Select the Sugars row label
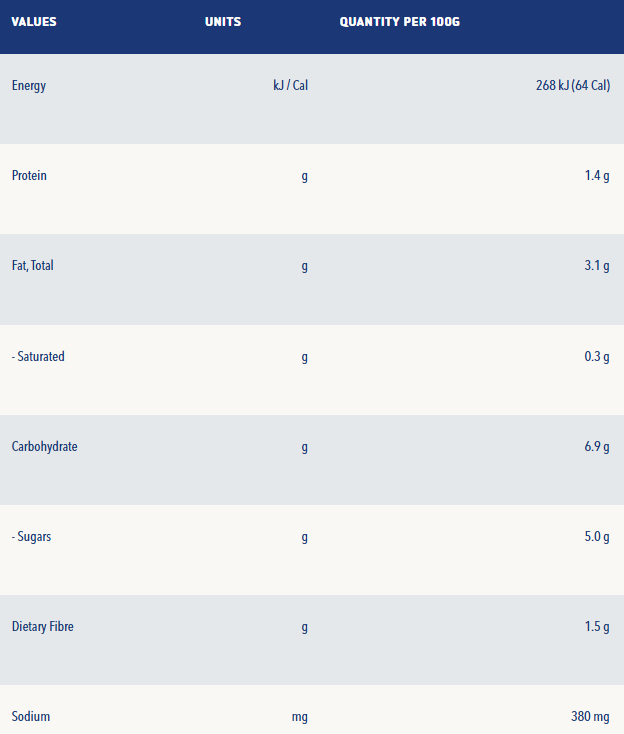This screenshot has height=734, width=624. 31,537
